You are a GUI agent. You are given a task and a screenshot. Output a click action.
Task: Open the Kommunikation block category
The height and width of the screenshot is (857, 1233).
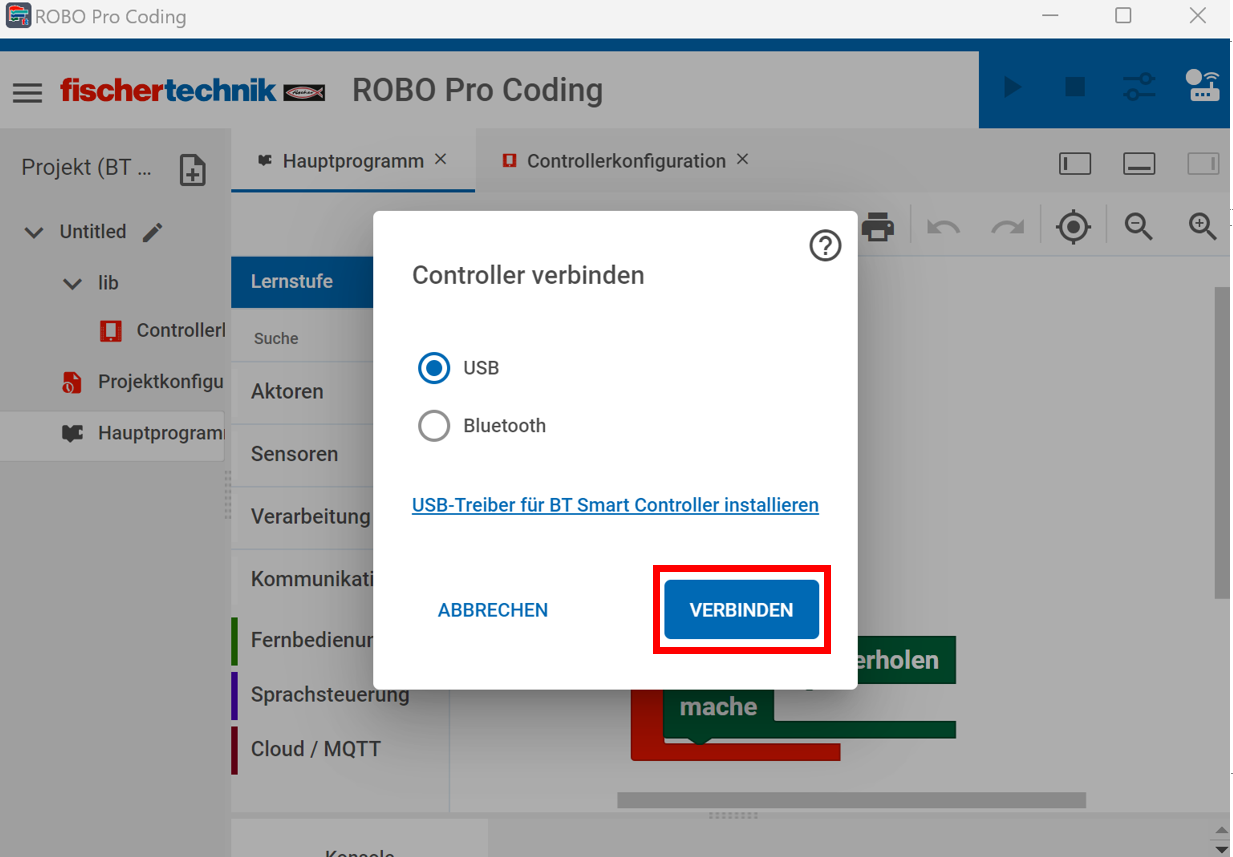tap(302, 579)
